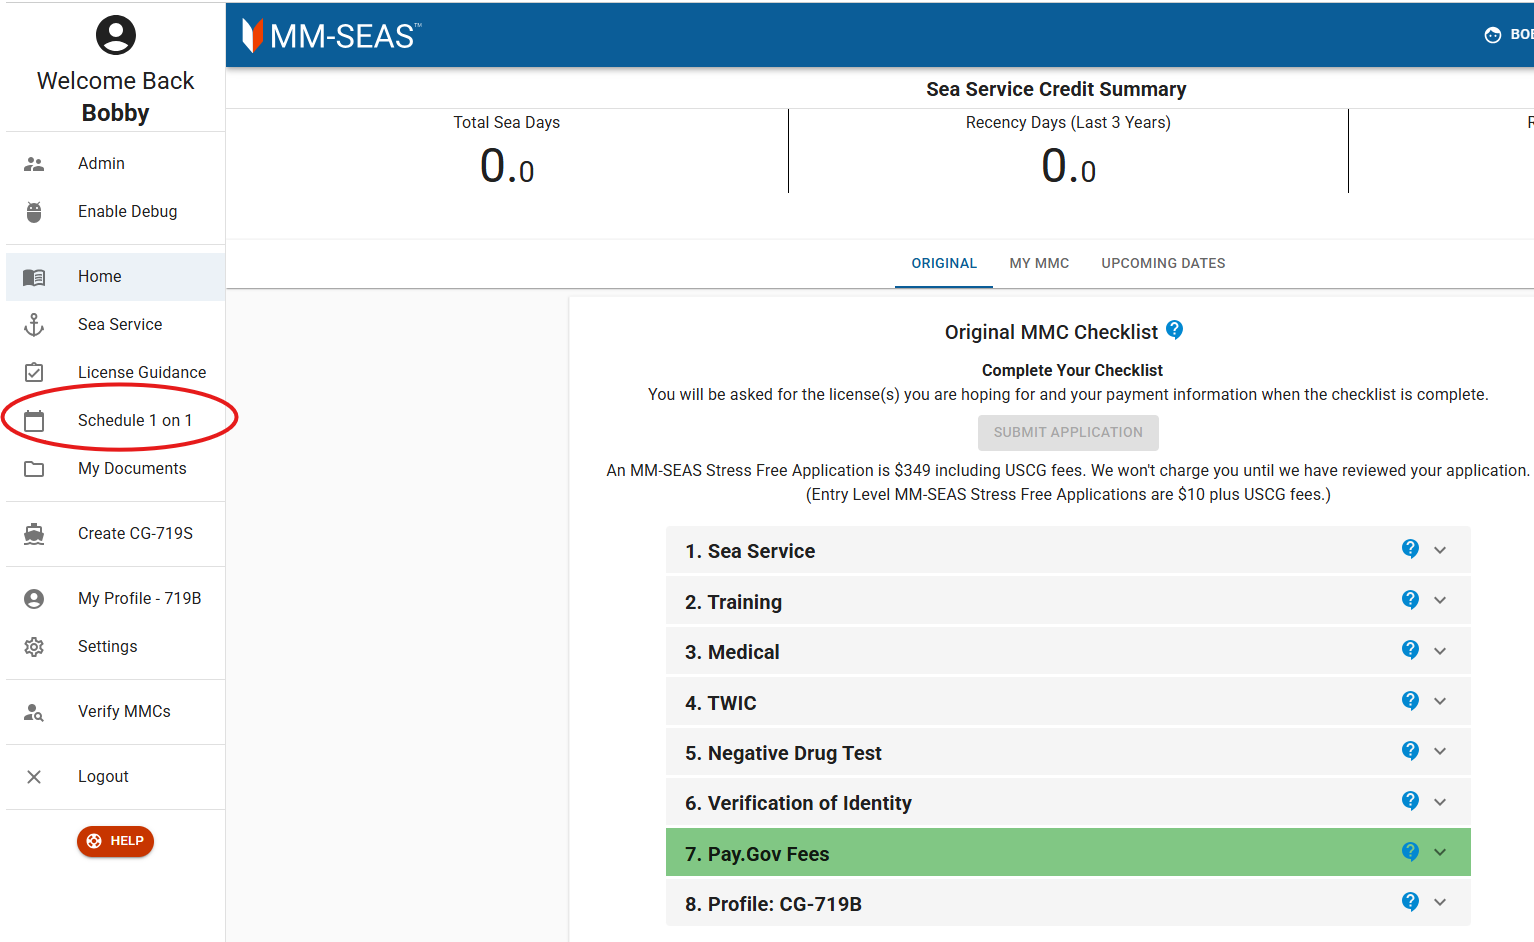
Task: Click the Logout X icon
Action: [x=34, y=777]
